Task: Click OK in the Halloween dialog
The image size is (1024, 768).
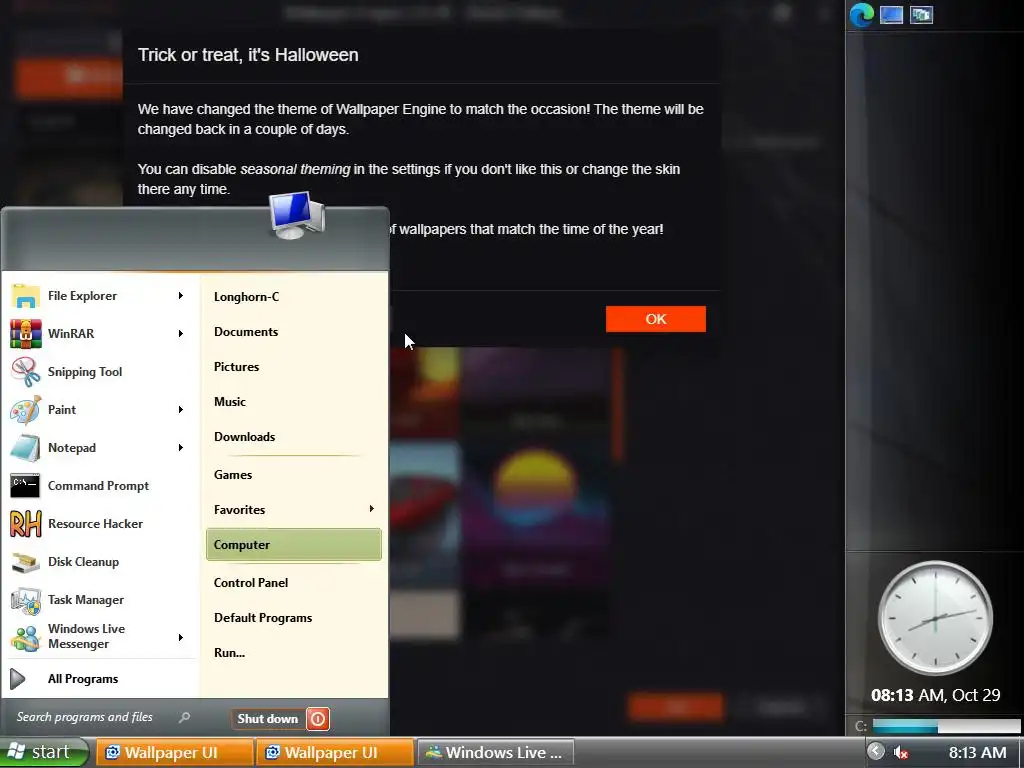Action: pos(656,319)
